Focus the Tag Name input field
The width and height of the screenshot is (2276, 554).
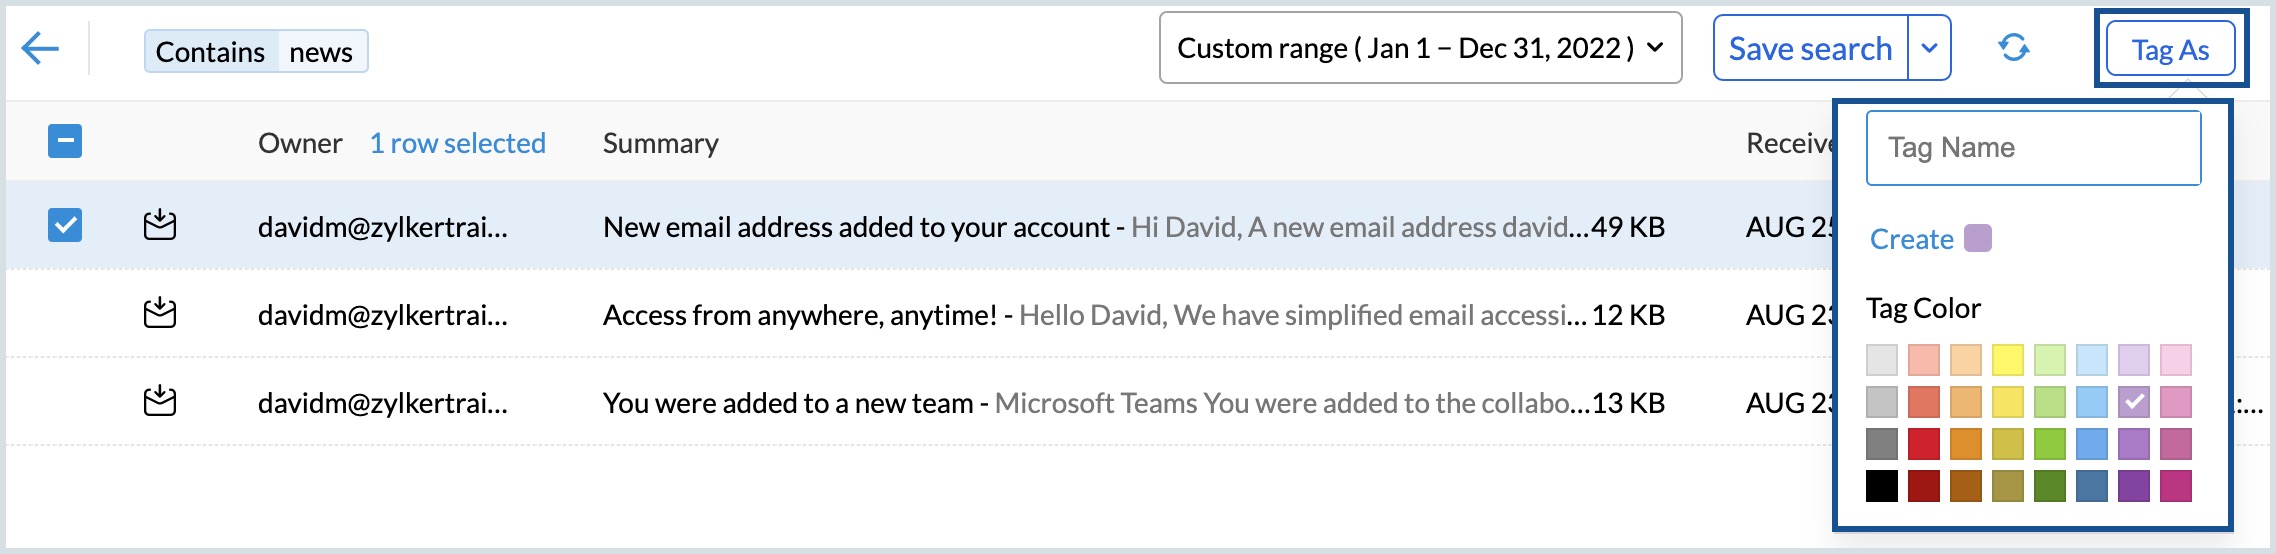point(2033,148)
